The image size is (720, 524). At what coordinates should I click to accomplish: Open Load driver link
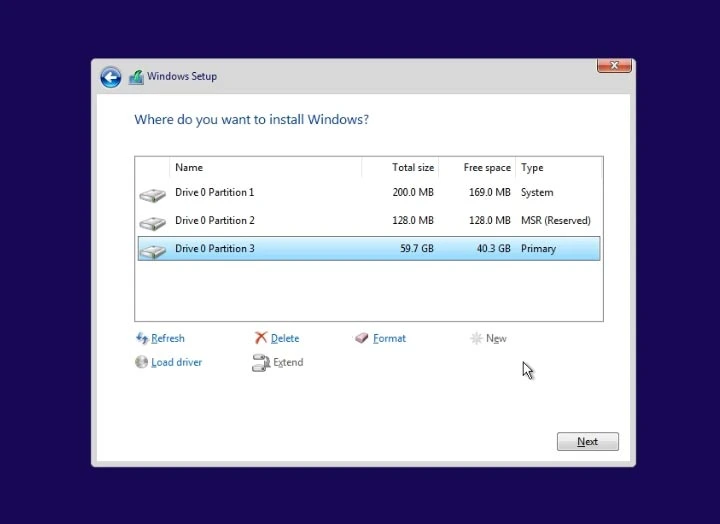point(176,362)
